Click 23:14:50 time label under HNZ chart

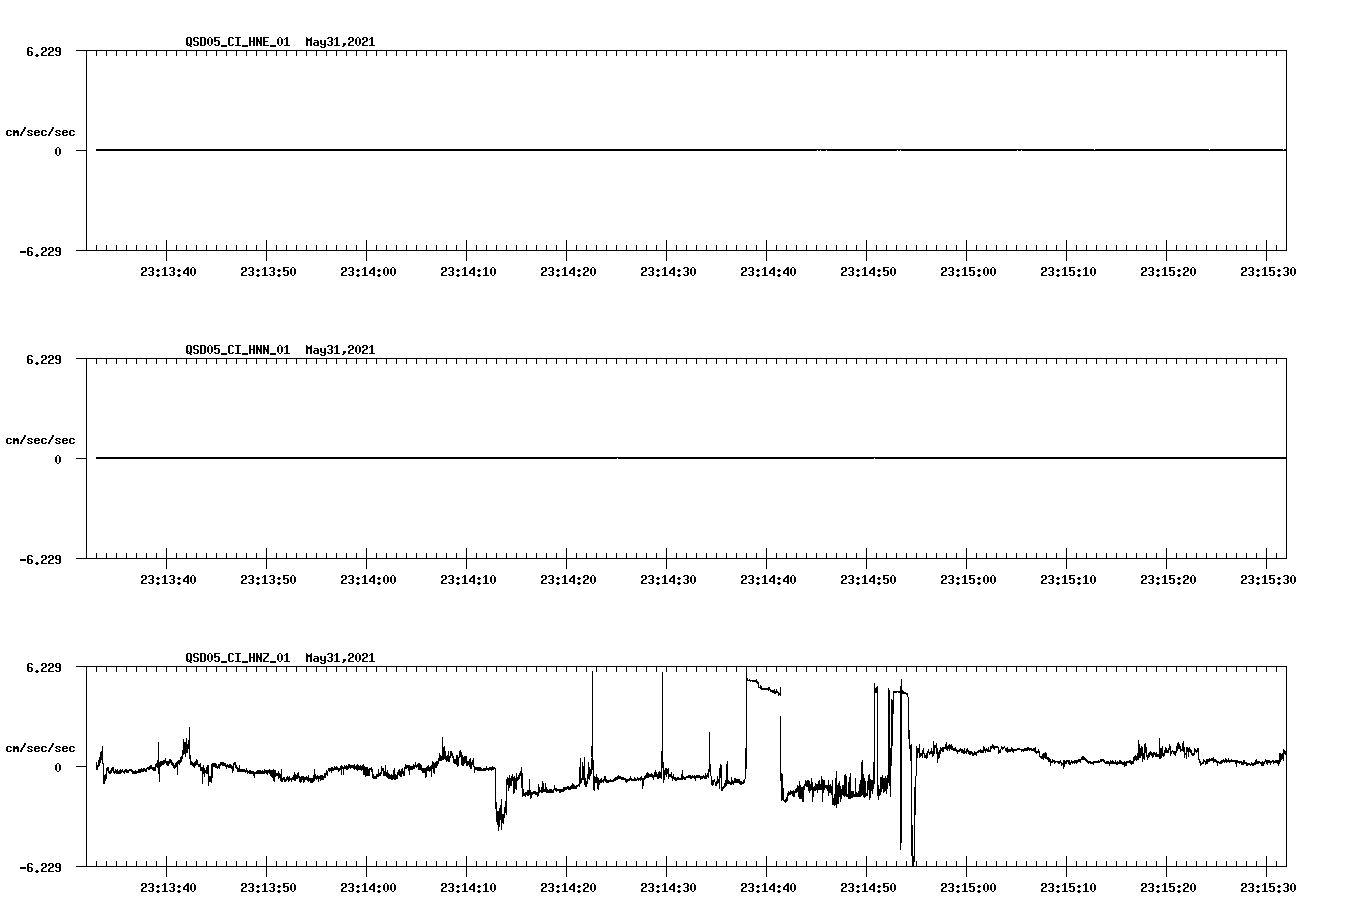point(868,888)
